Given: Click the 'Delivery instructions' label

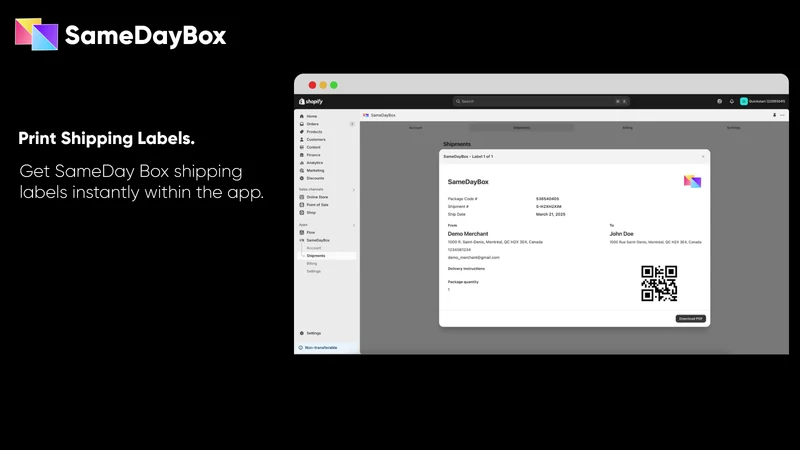Looking at the screenshot, I should 466,269.
